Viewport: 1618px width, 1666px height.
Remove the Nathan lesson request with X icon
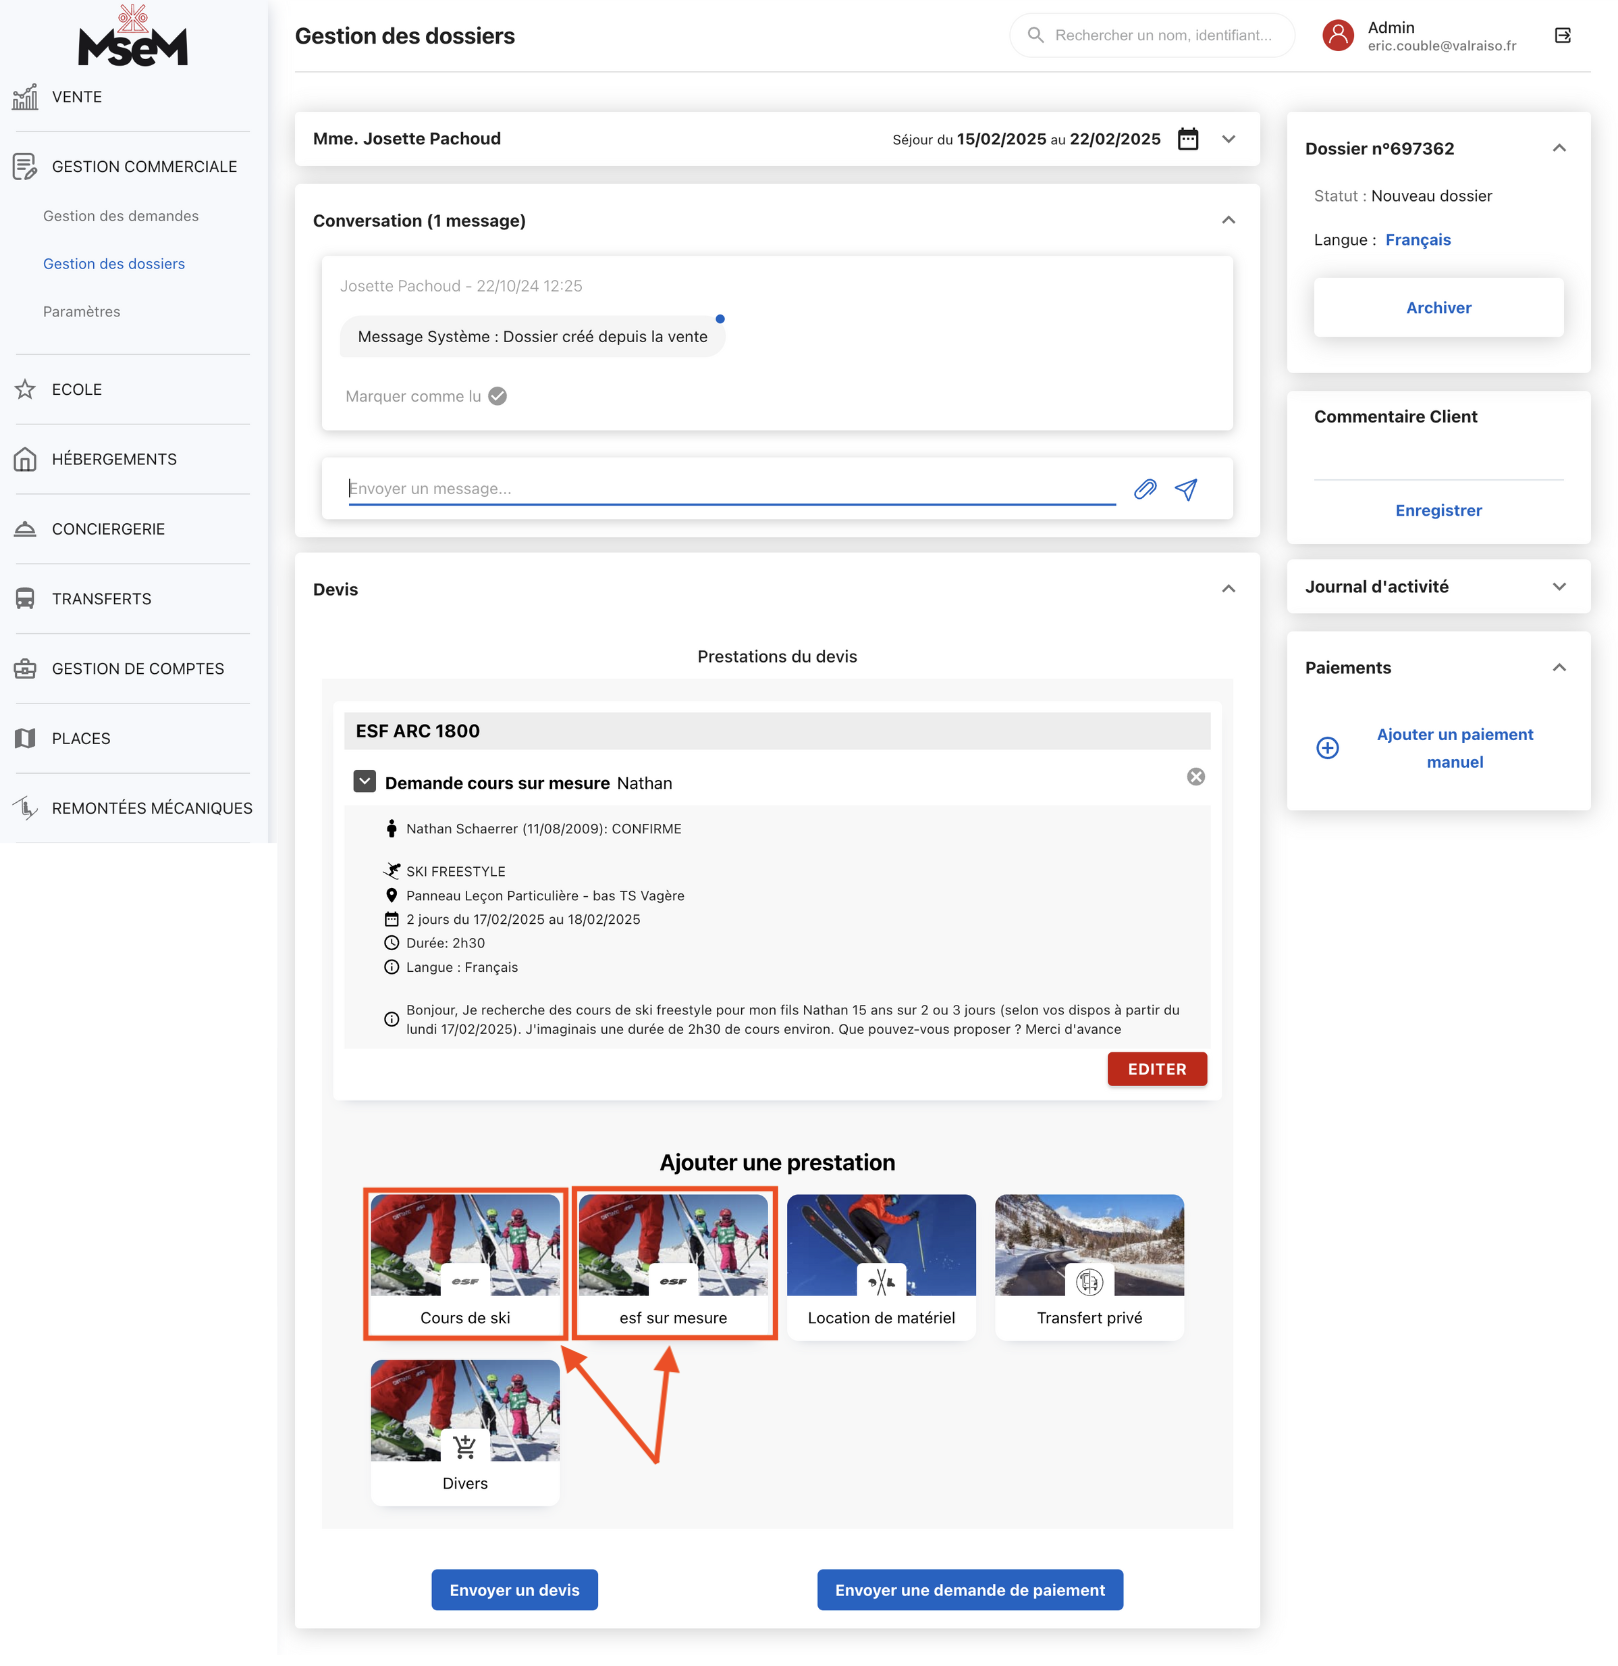1196,777
